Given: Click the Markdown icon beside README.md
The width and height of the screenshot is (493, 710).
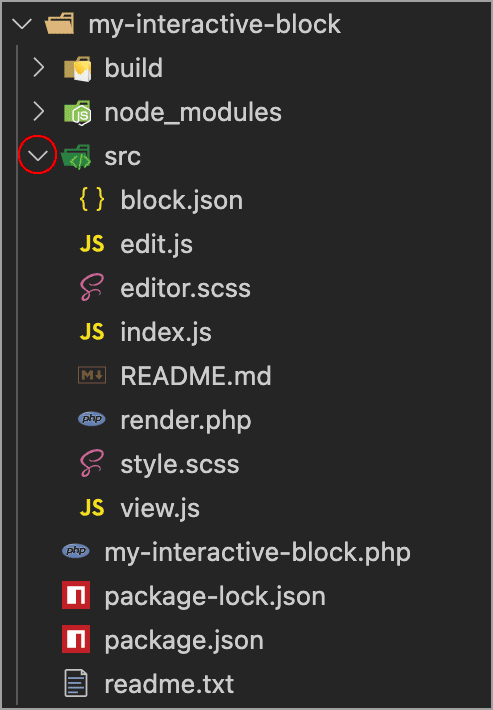Looking at the screenshot, I should coord(92,375).
